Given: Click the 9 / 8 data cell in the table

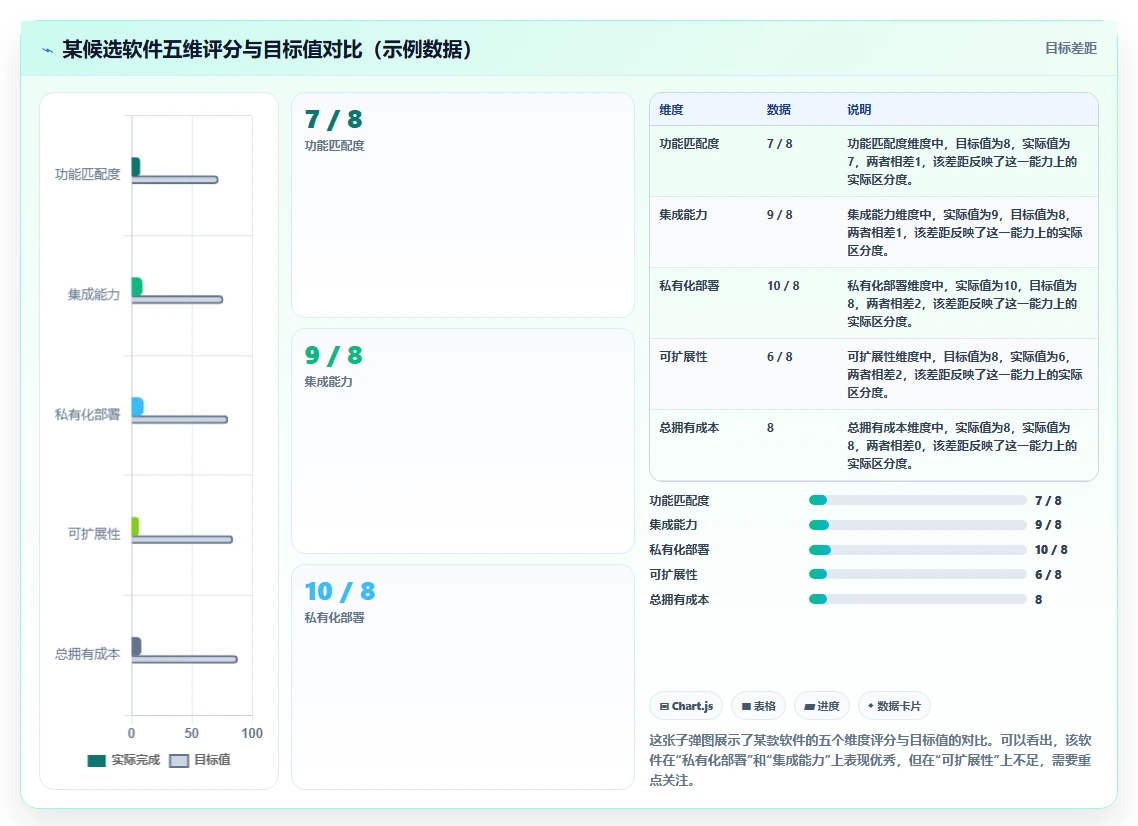Looking at the screenshot, I should [x=779, y=215].
